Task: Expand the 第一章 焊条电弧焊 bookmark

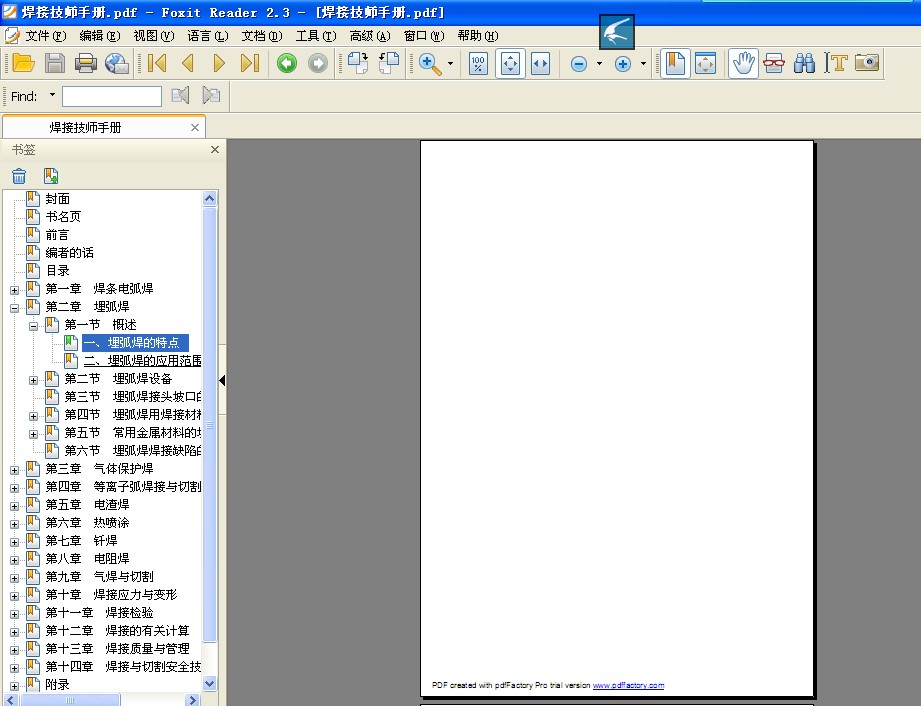Action: pyautogui.click(x=15, y=290)
